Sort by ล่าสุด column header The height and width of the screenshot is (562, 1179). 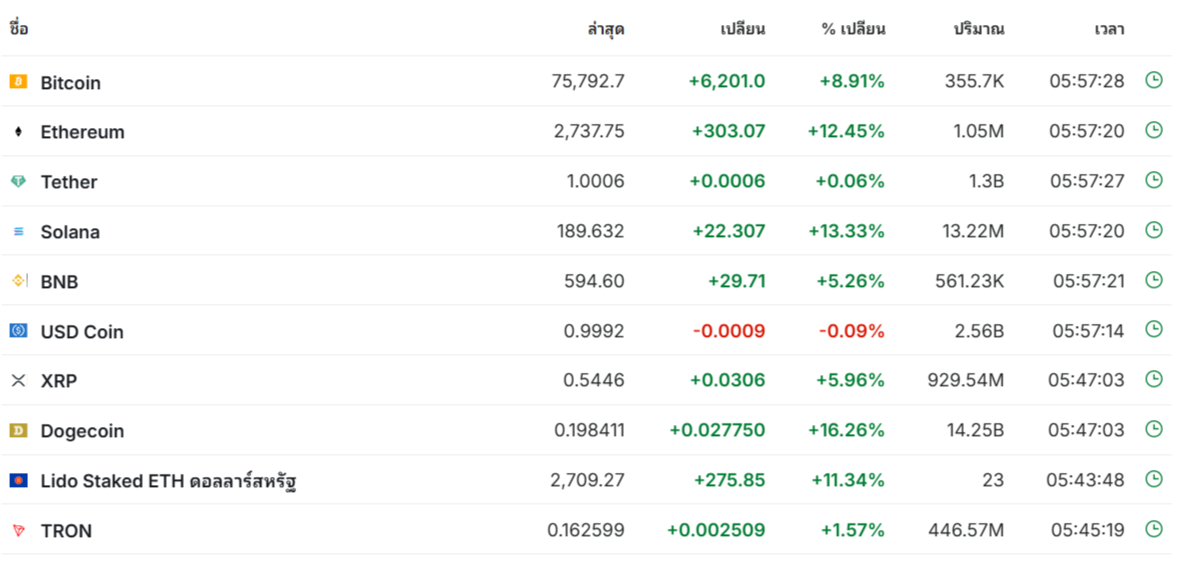click(x=605, y=30)
